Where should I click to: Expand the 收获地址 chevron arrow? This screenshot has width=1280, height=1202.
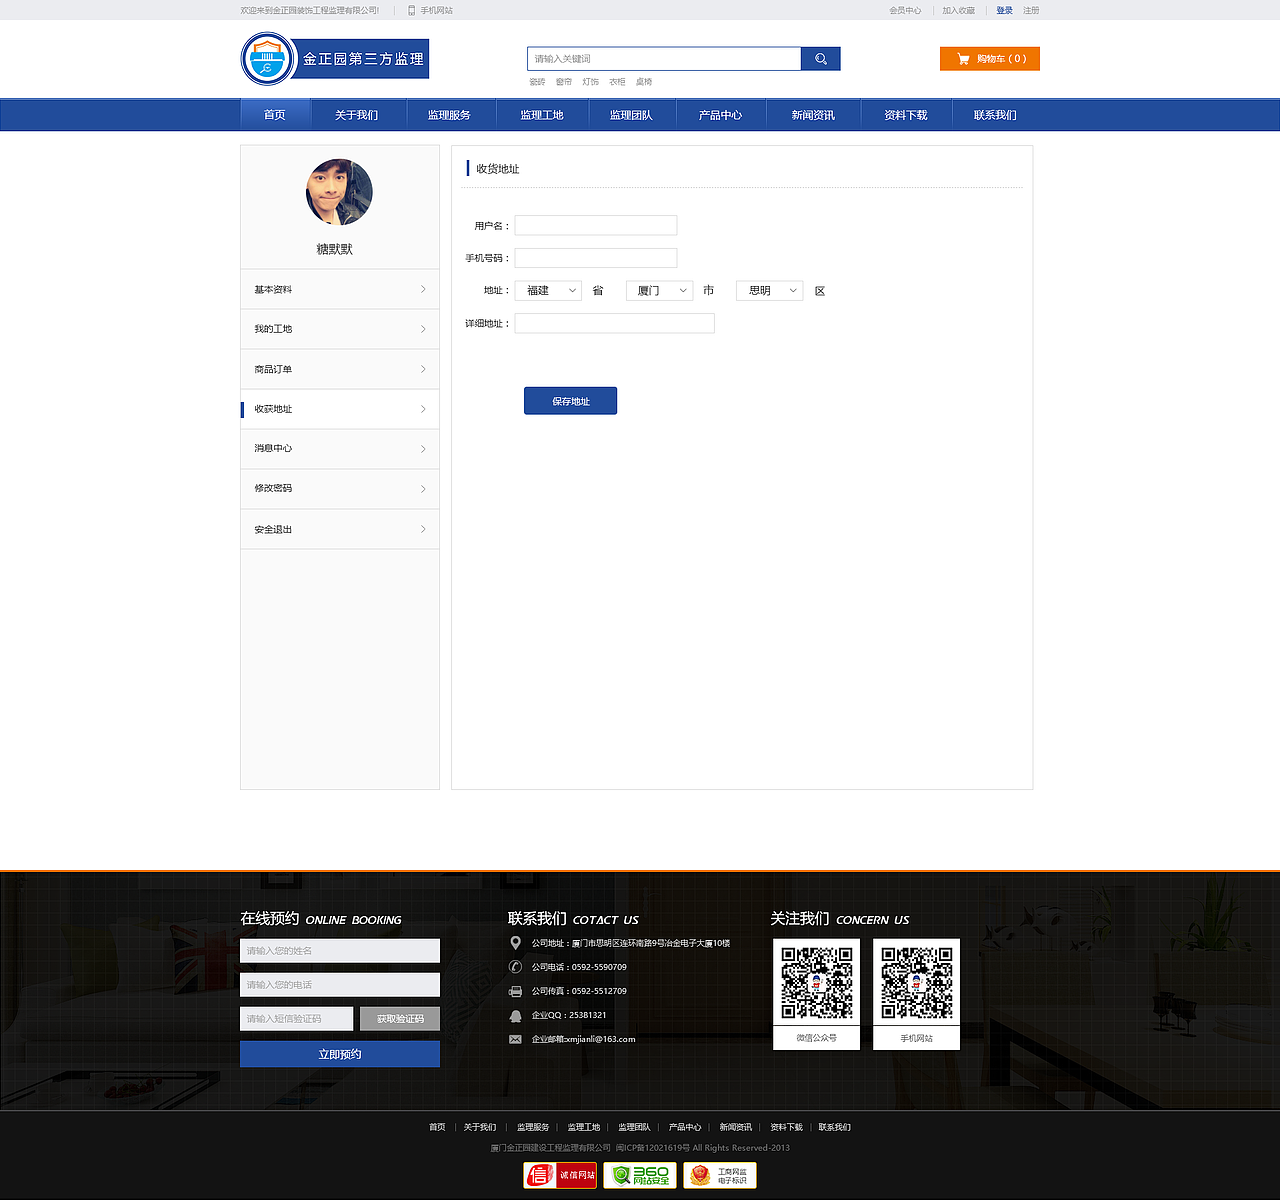(423, 409)
